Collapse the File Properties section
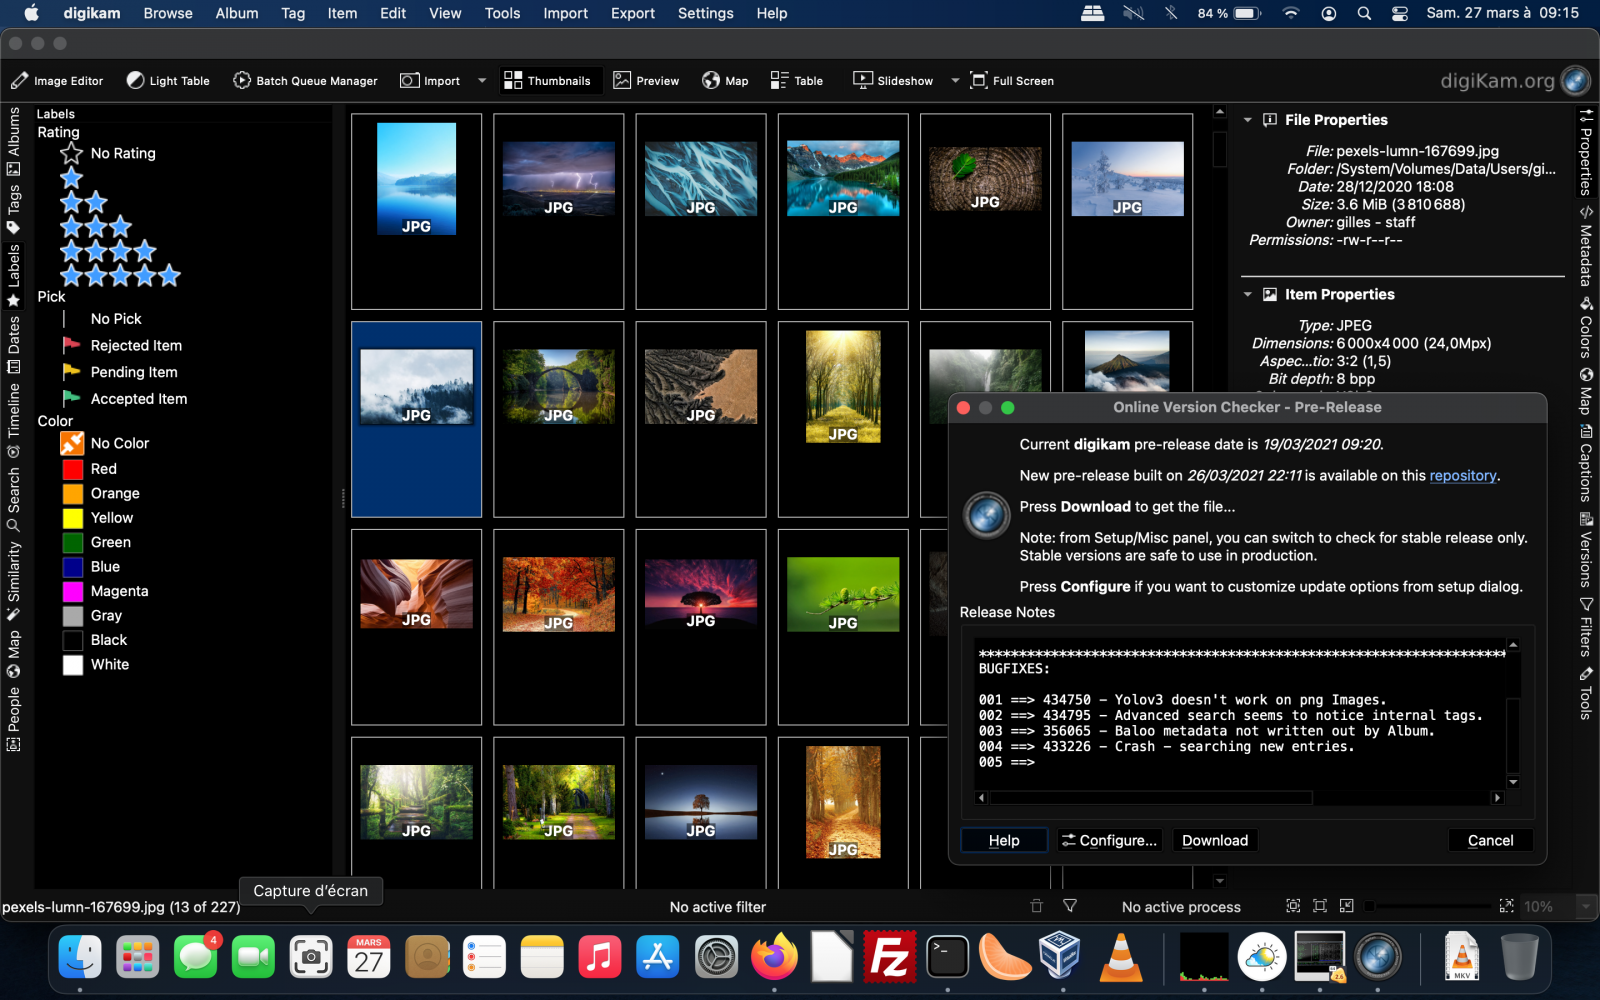This screenshot has width=1600, height=1000. click(1246, 119)
